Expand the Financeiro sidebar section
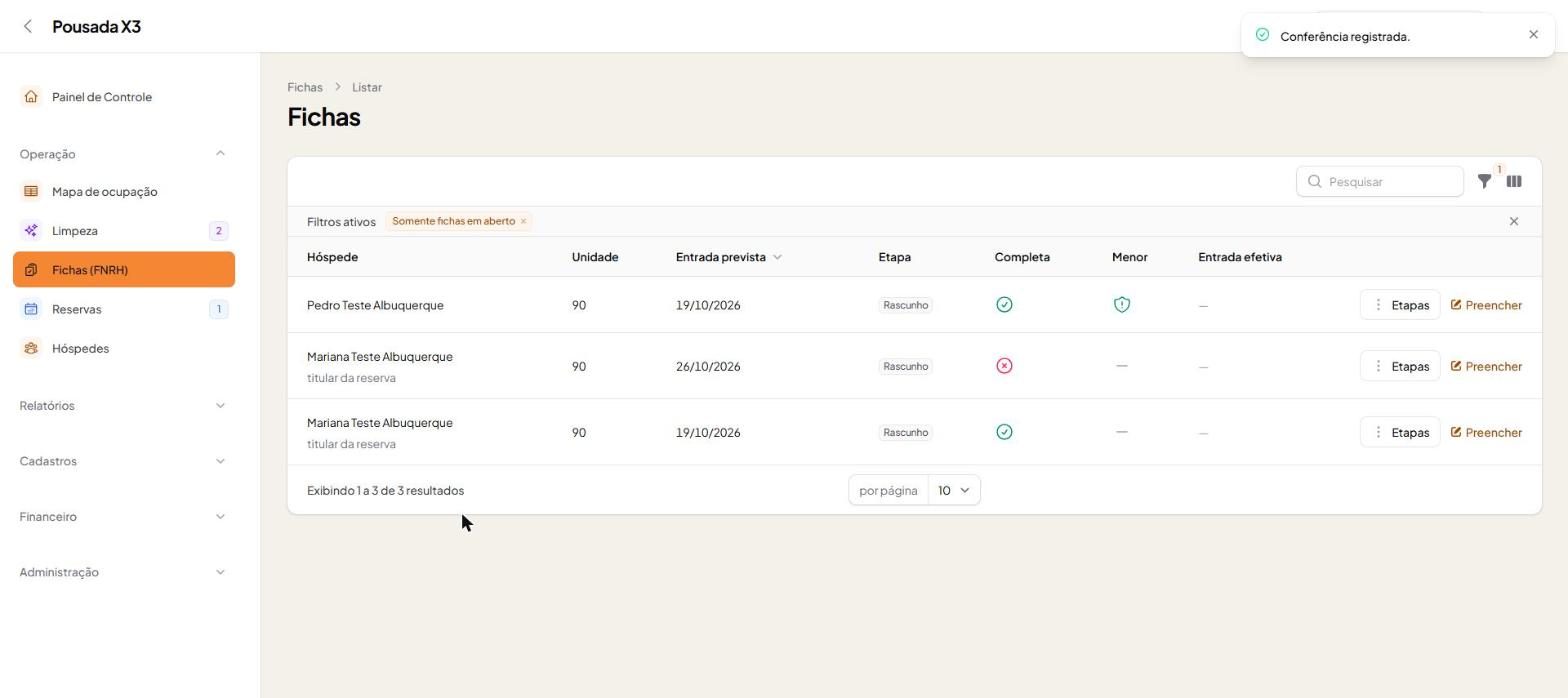The width and height of the screenshot is (1568, 698). pos(124,517)
